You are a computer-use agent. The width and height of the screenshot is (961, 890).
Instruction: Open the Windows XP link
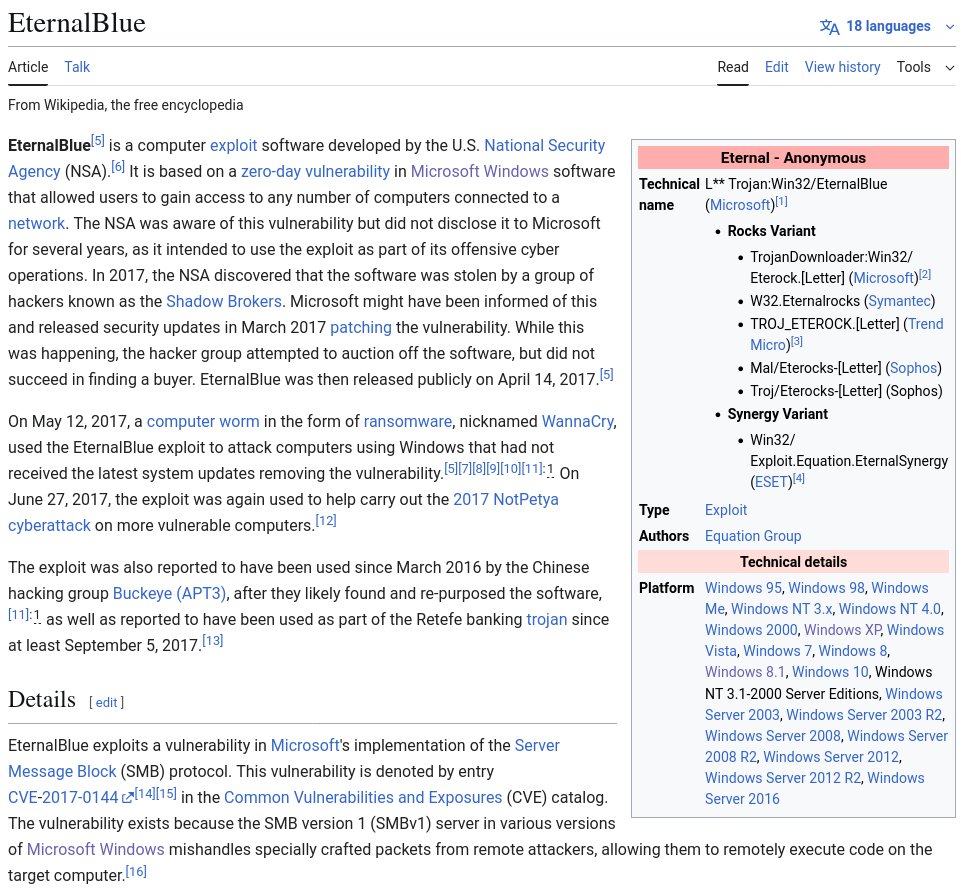pos(843,629)
